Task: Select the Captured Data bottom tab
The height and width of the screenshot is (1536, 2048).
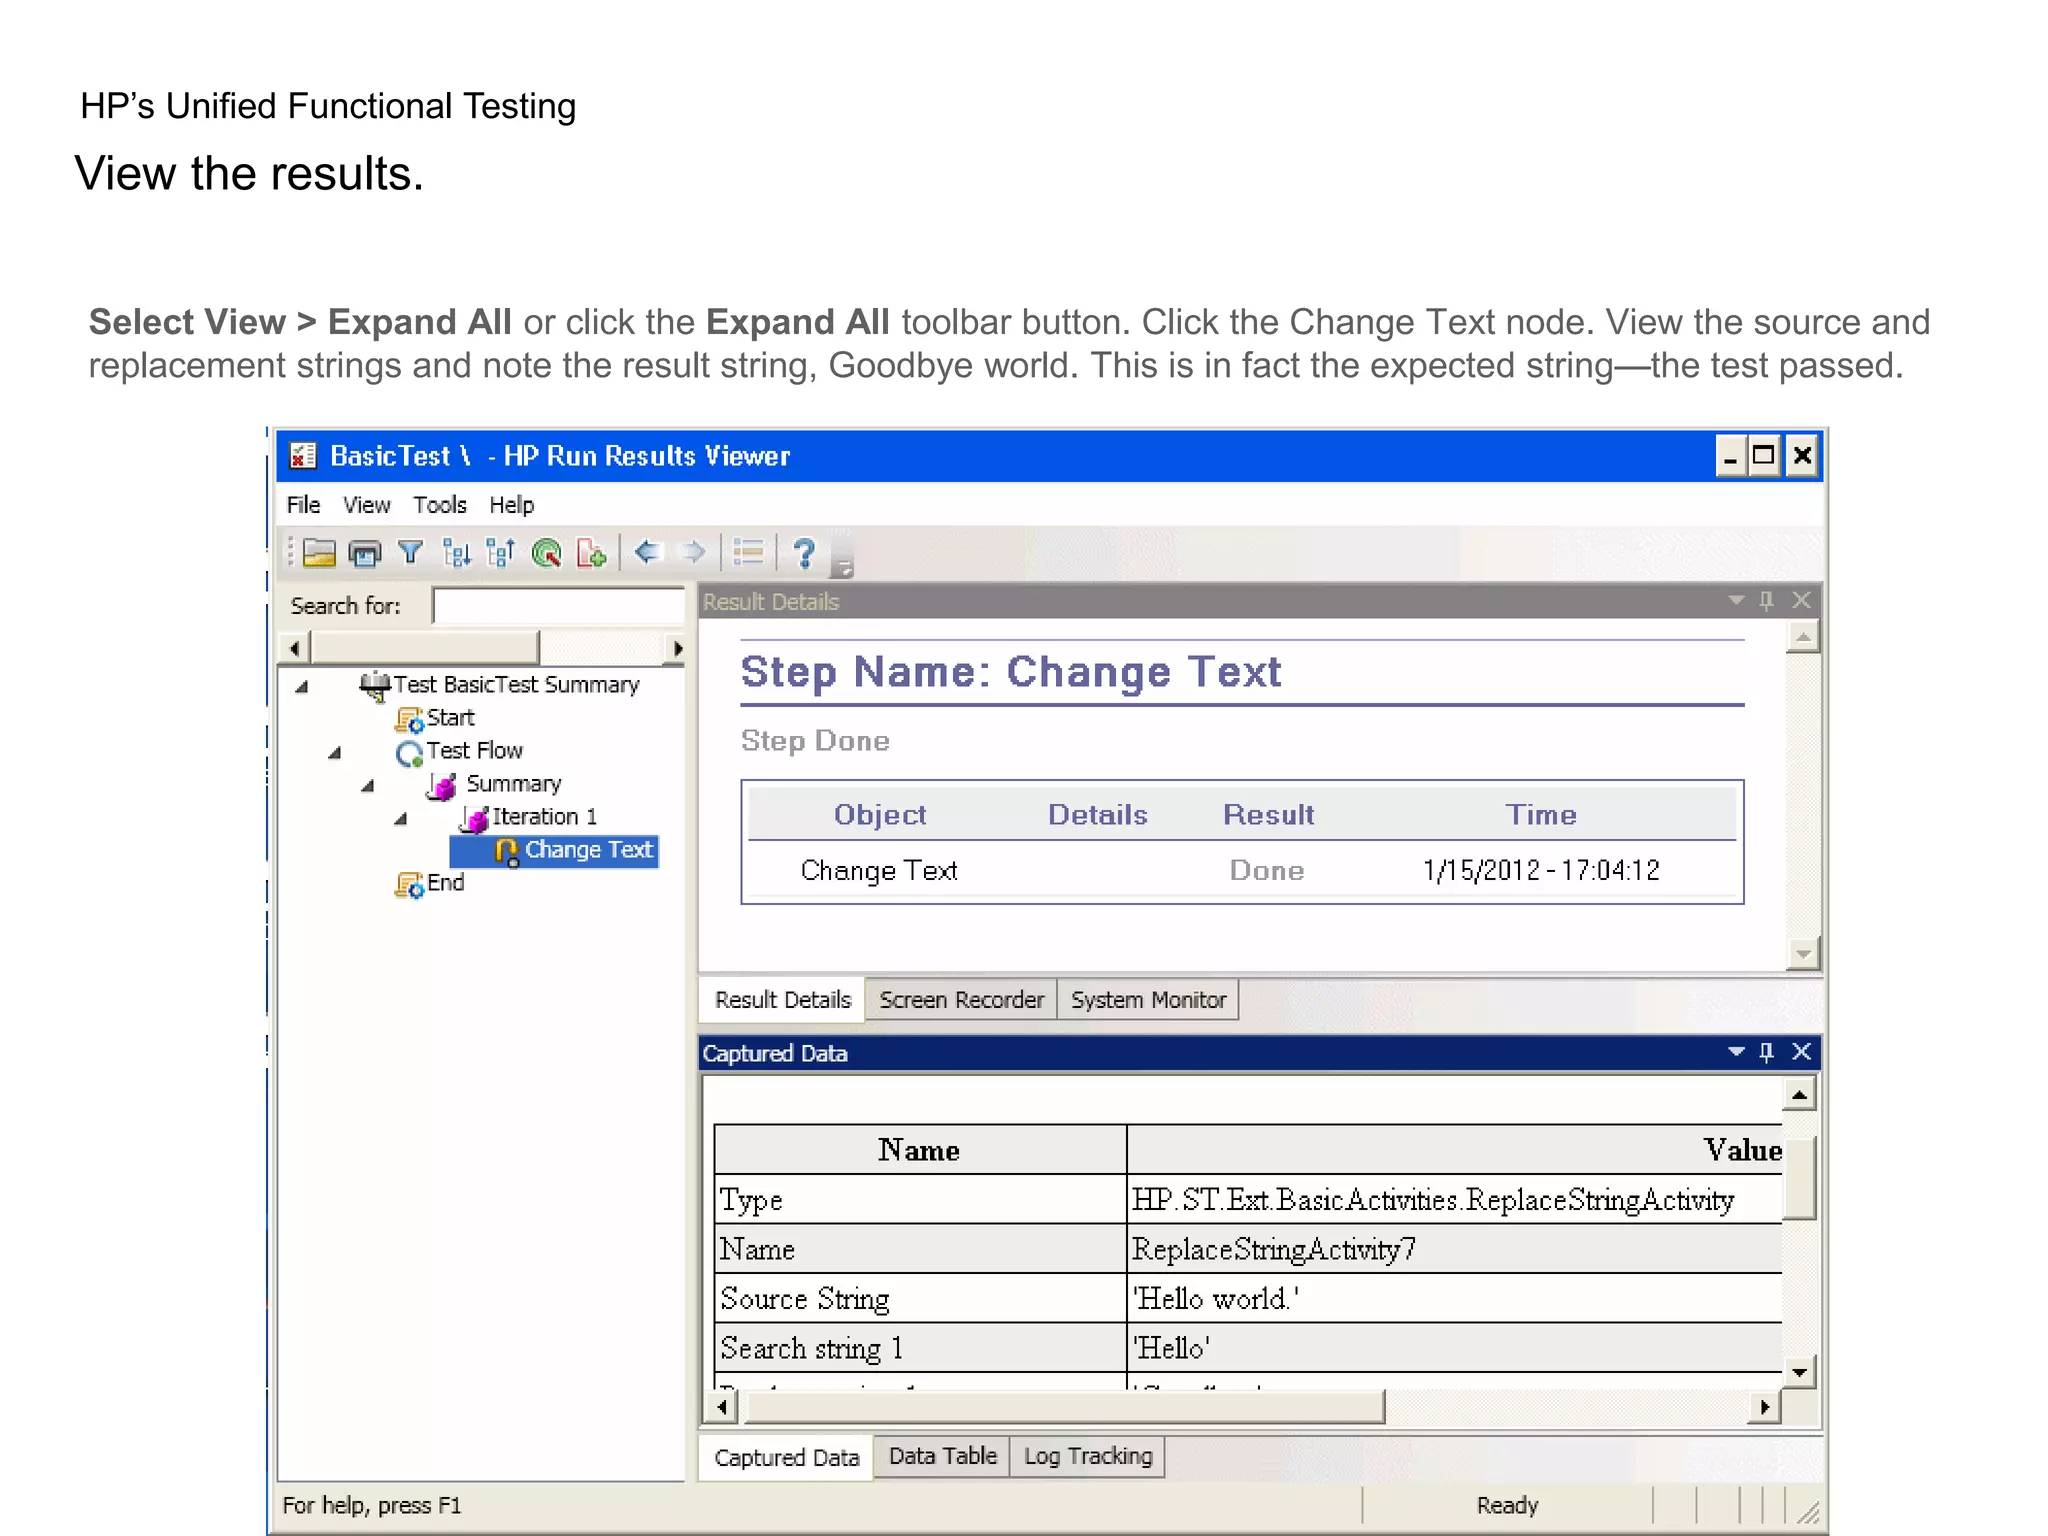Action: [786, 1457]
